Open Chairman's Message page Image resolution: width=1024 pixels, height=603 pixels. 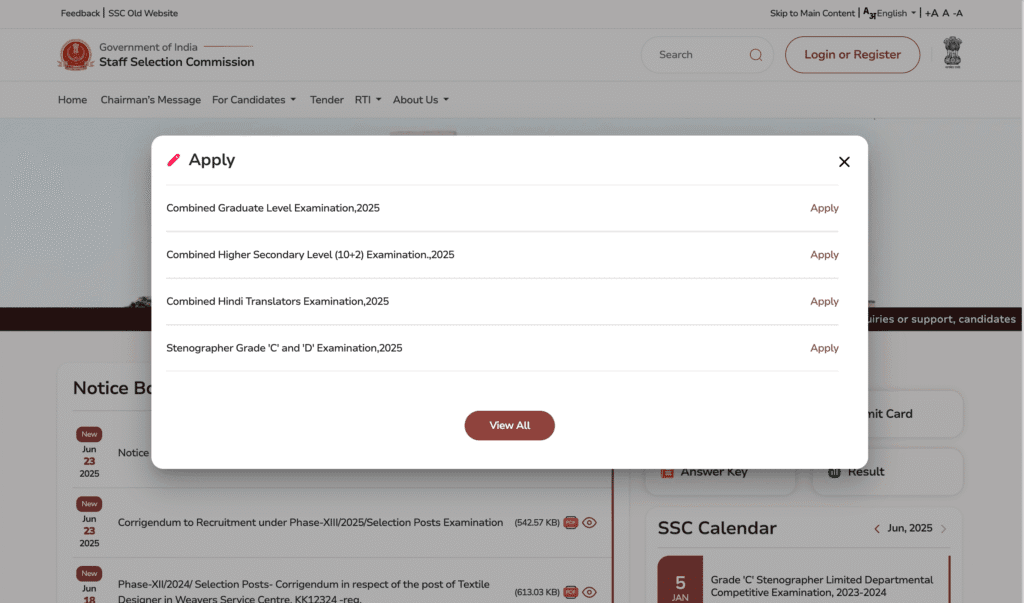tap(151, 100)
